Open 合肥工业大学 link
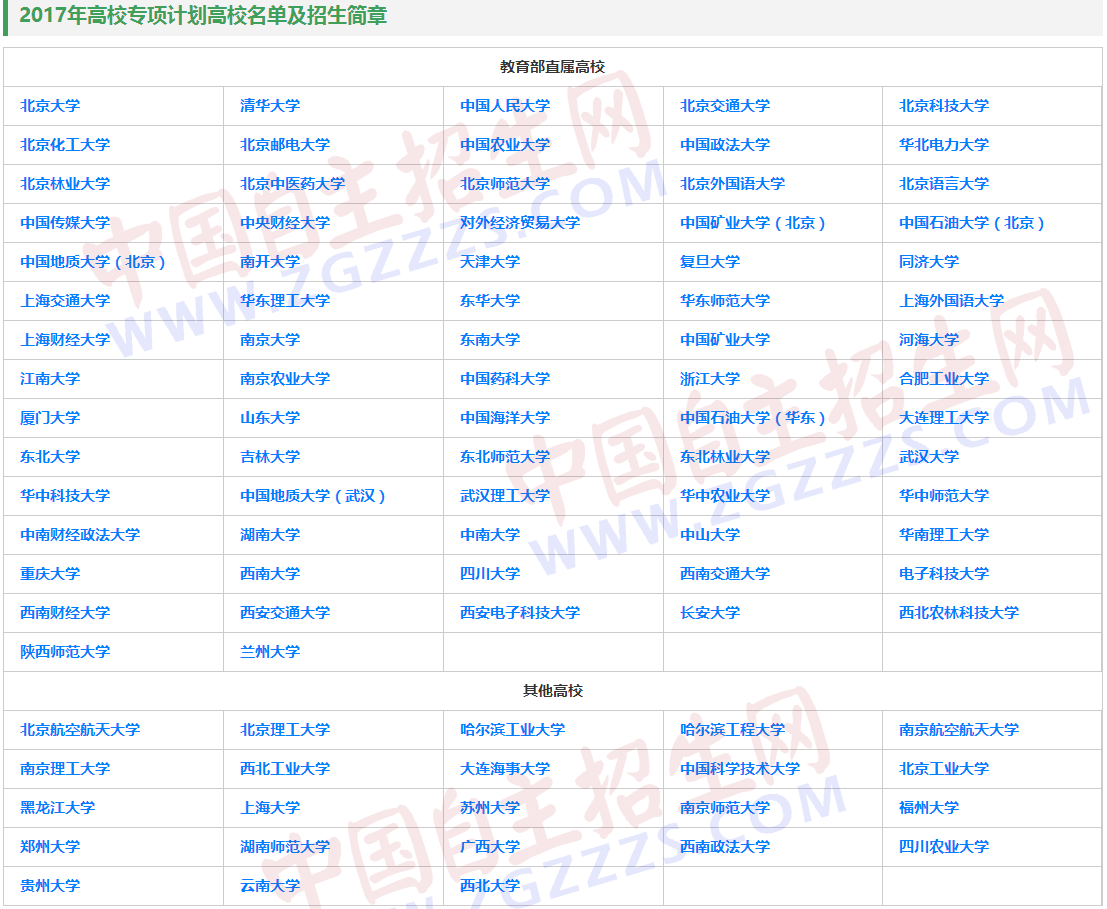Viewport: 1107px width, 909px height. [944, 379]
